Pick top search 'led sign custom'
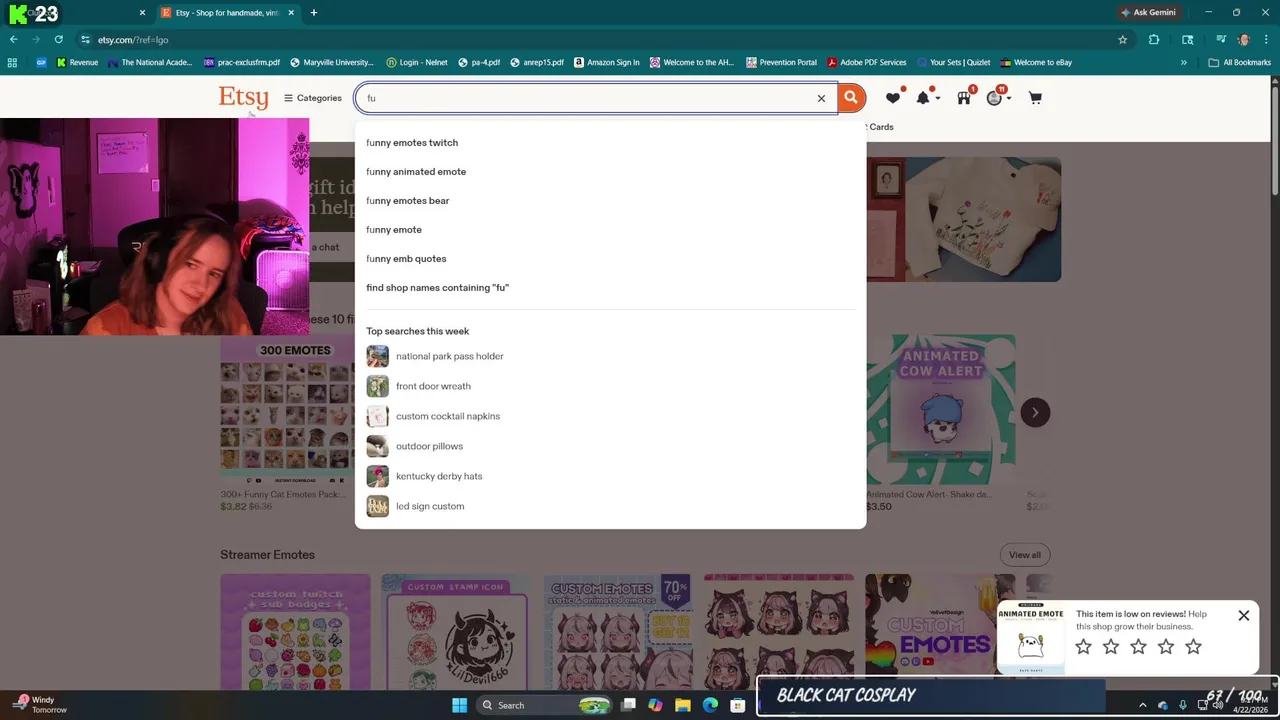Screen dimensions: 1280x720 pos(430,506)
